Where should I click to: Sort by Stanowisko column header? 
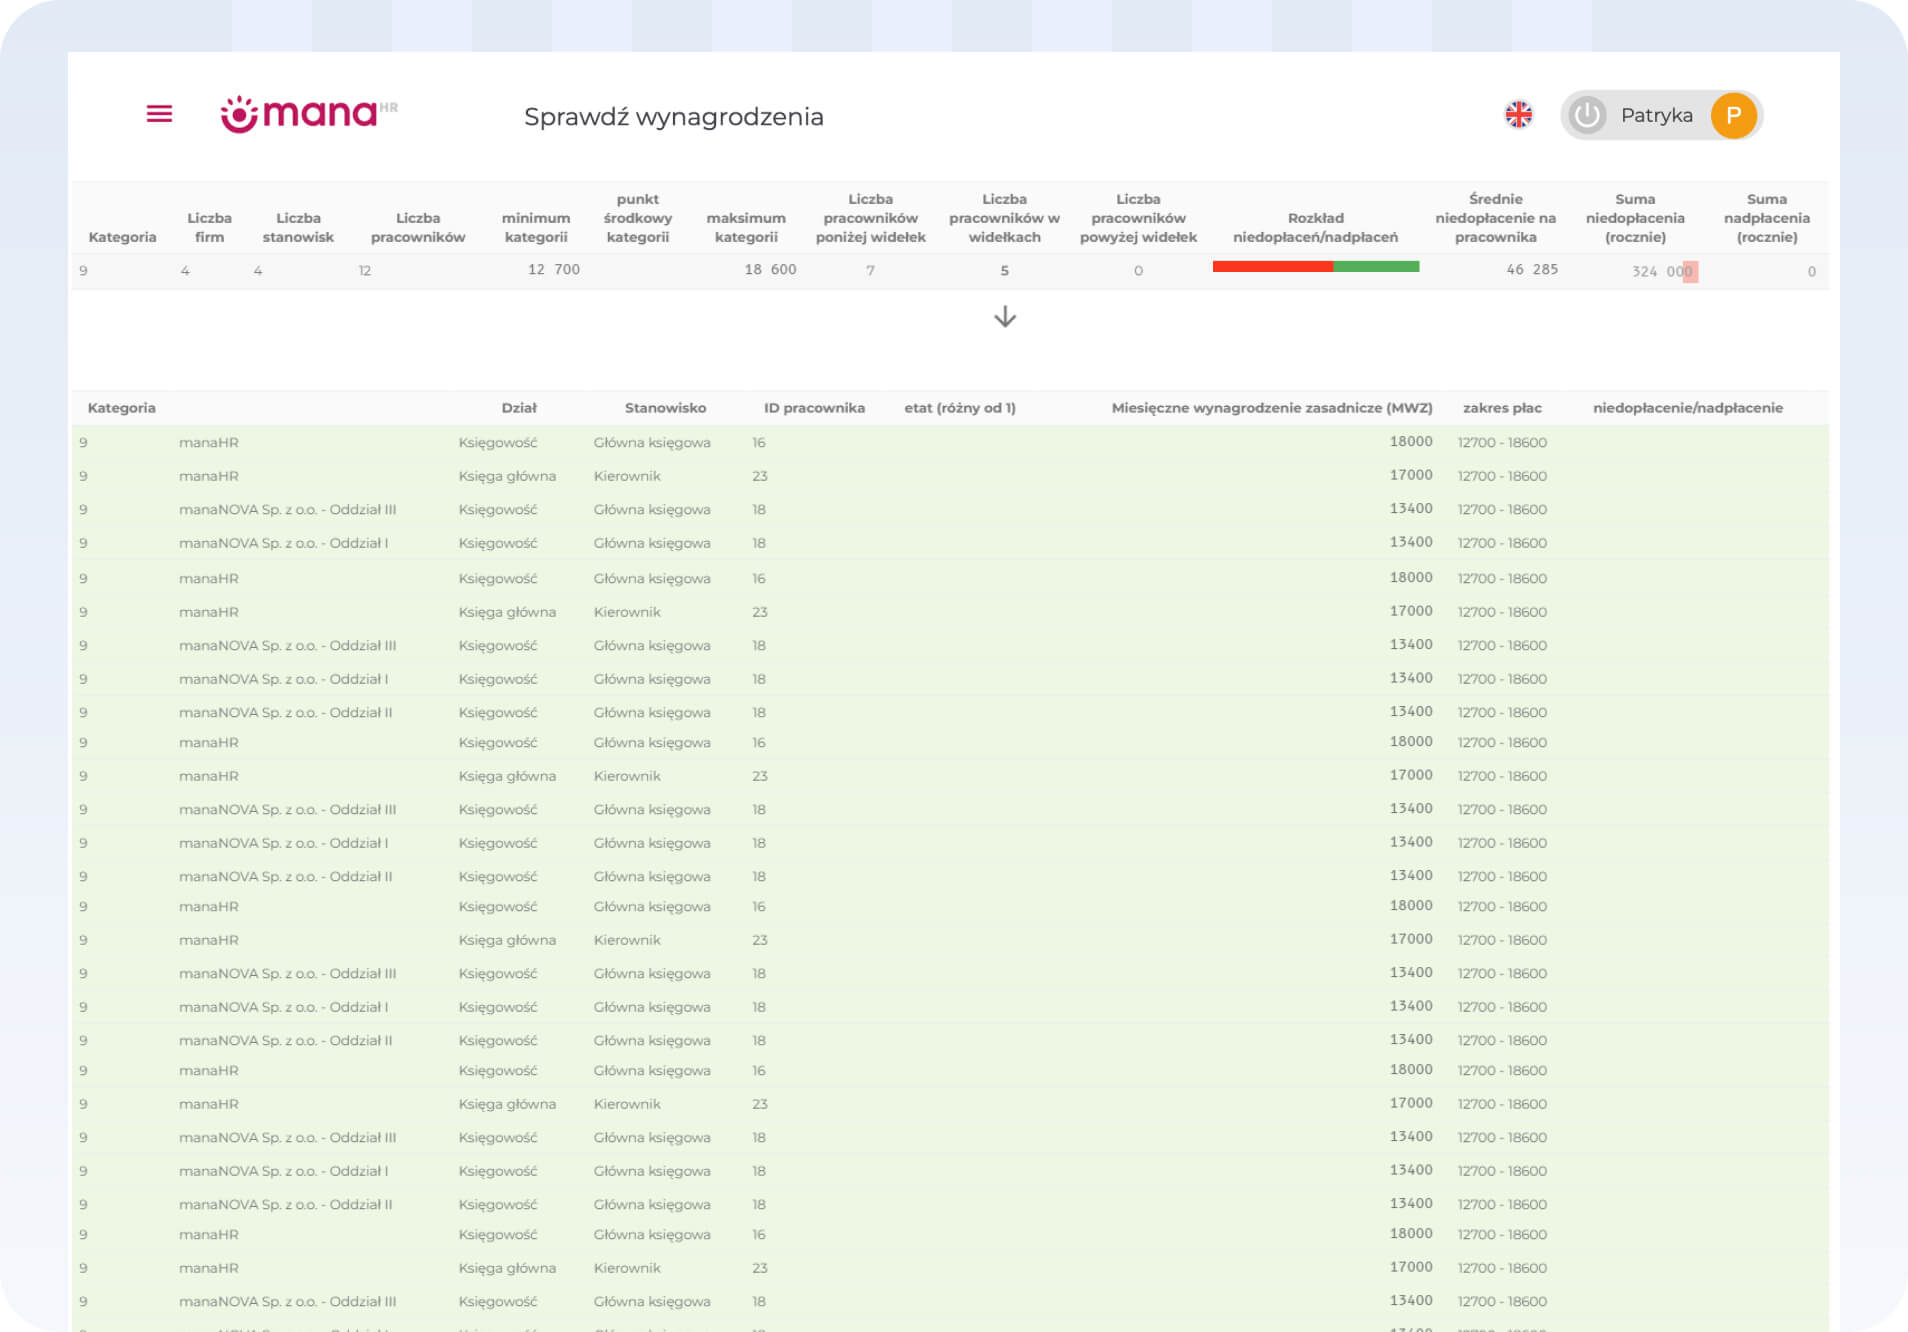click(665, 408)
